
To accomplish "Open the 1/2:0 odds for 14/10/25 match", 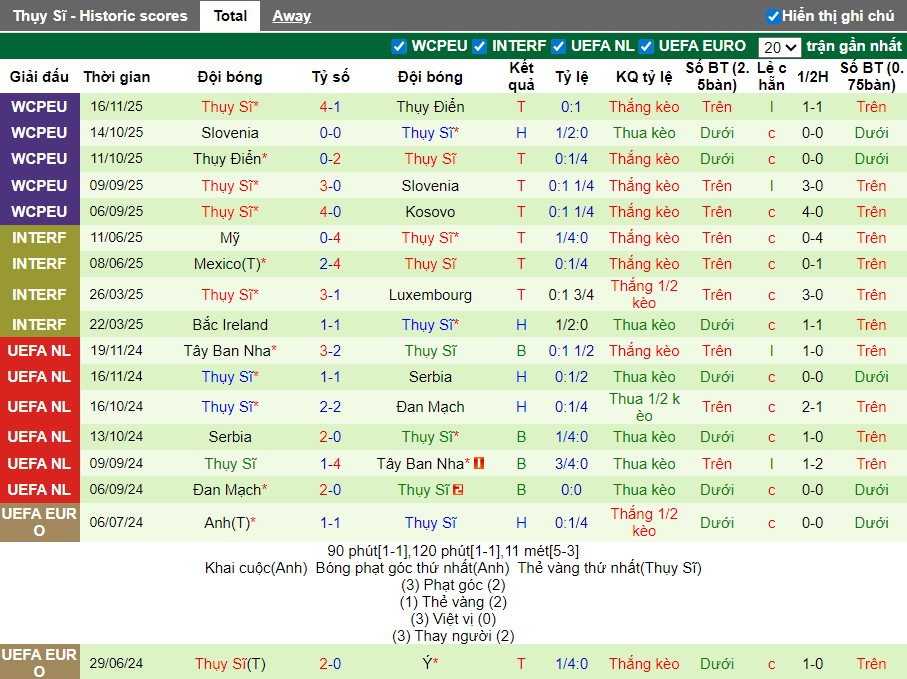I will (571, 133).
